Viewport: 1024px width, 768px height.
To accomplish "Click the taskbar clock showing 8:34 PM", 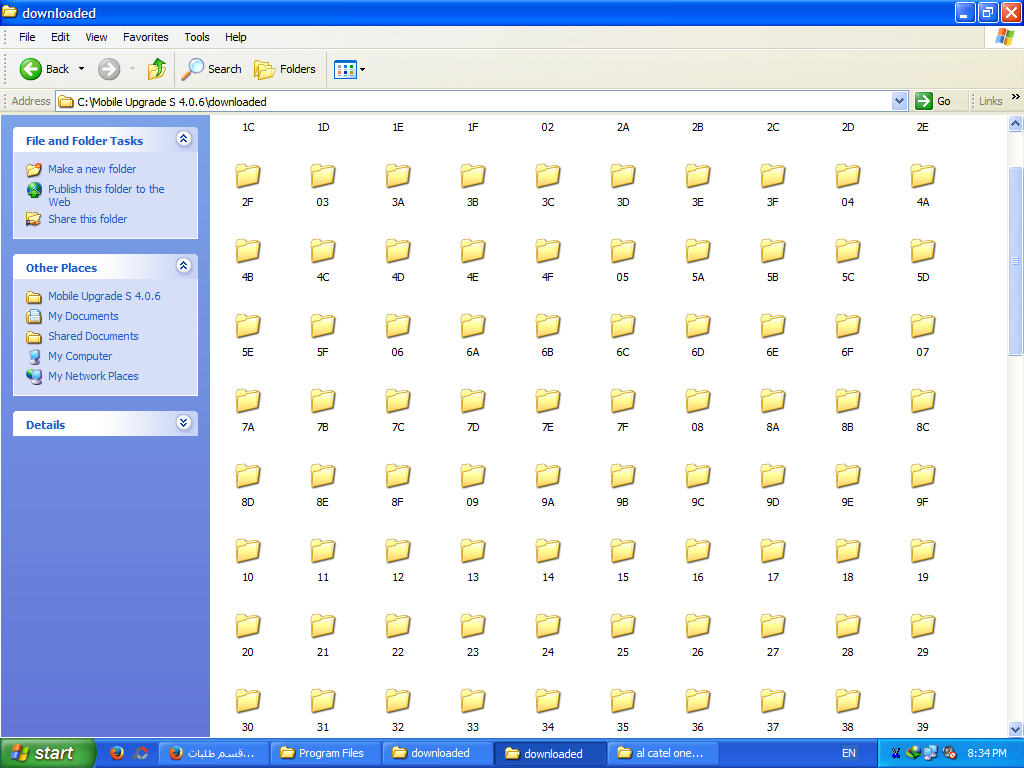I will click(x=987, y=753).
